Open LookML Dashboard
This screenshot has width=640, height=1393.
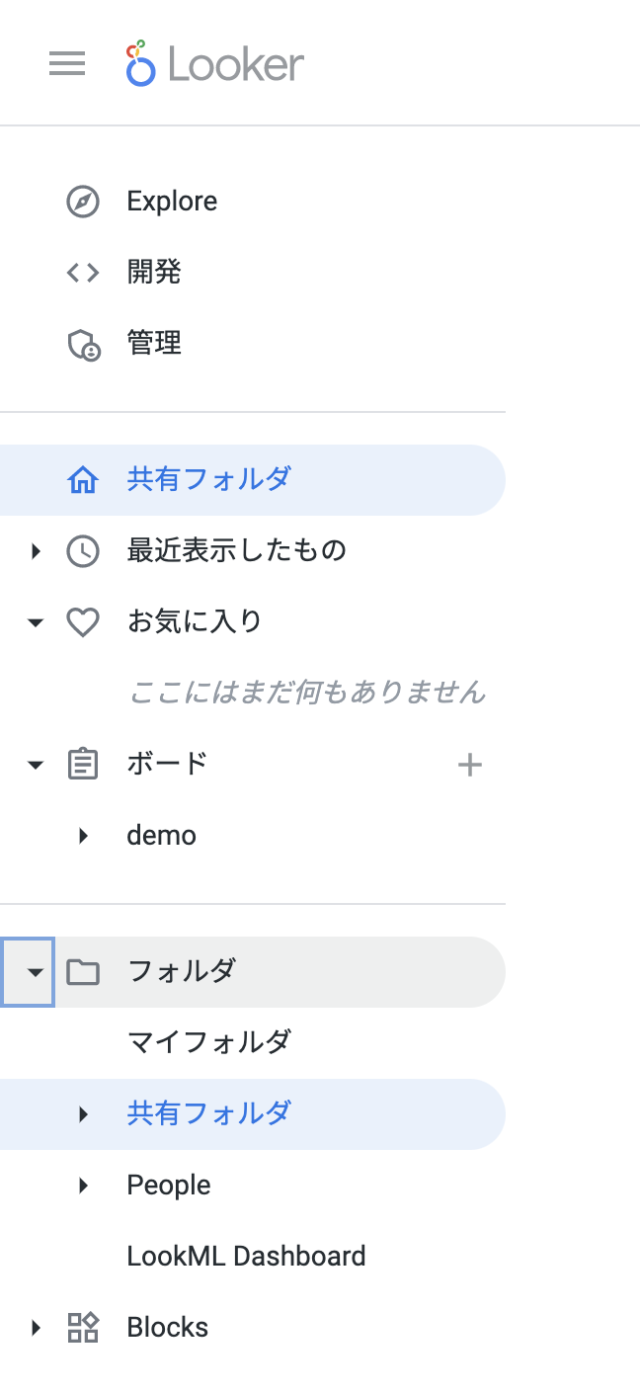click(245, 1256)
